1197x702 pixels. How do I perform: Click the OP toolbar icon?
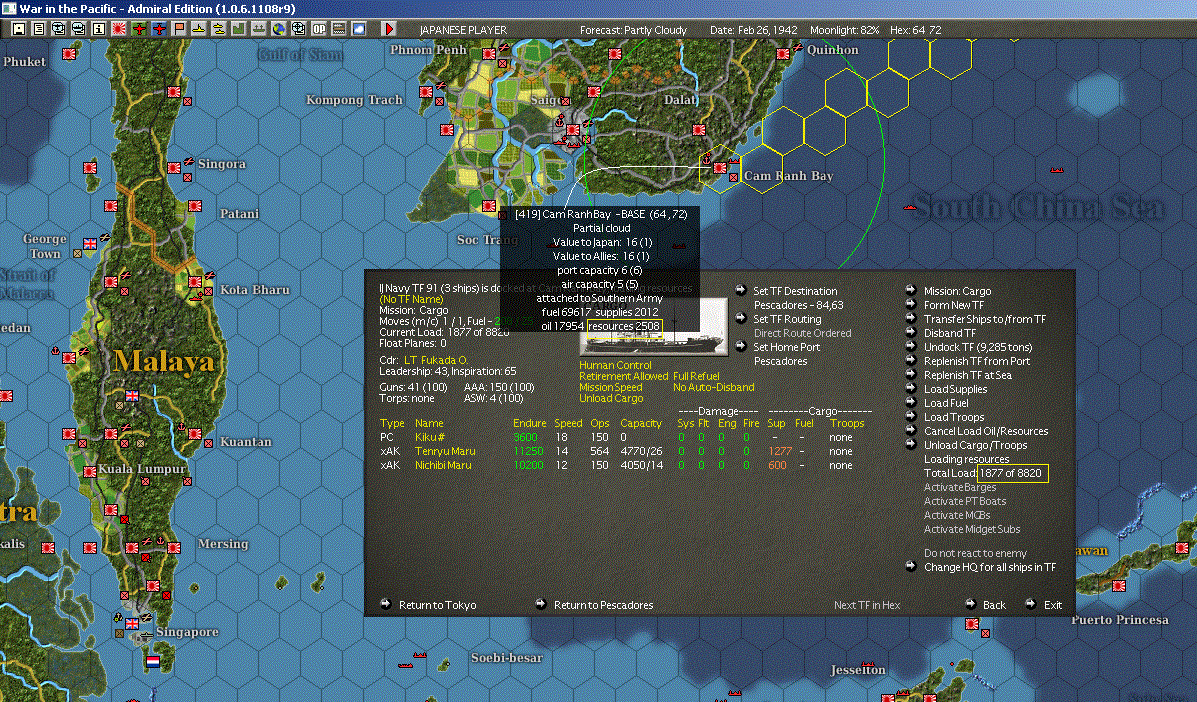(x=318, y=29)
